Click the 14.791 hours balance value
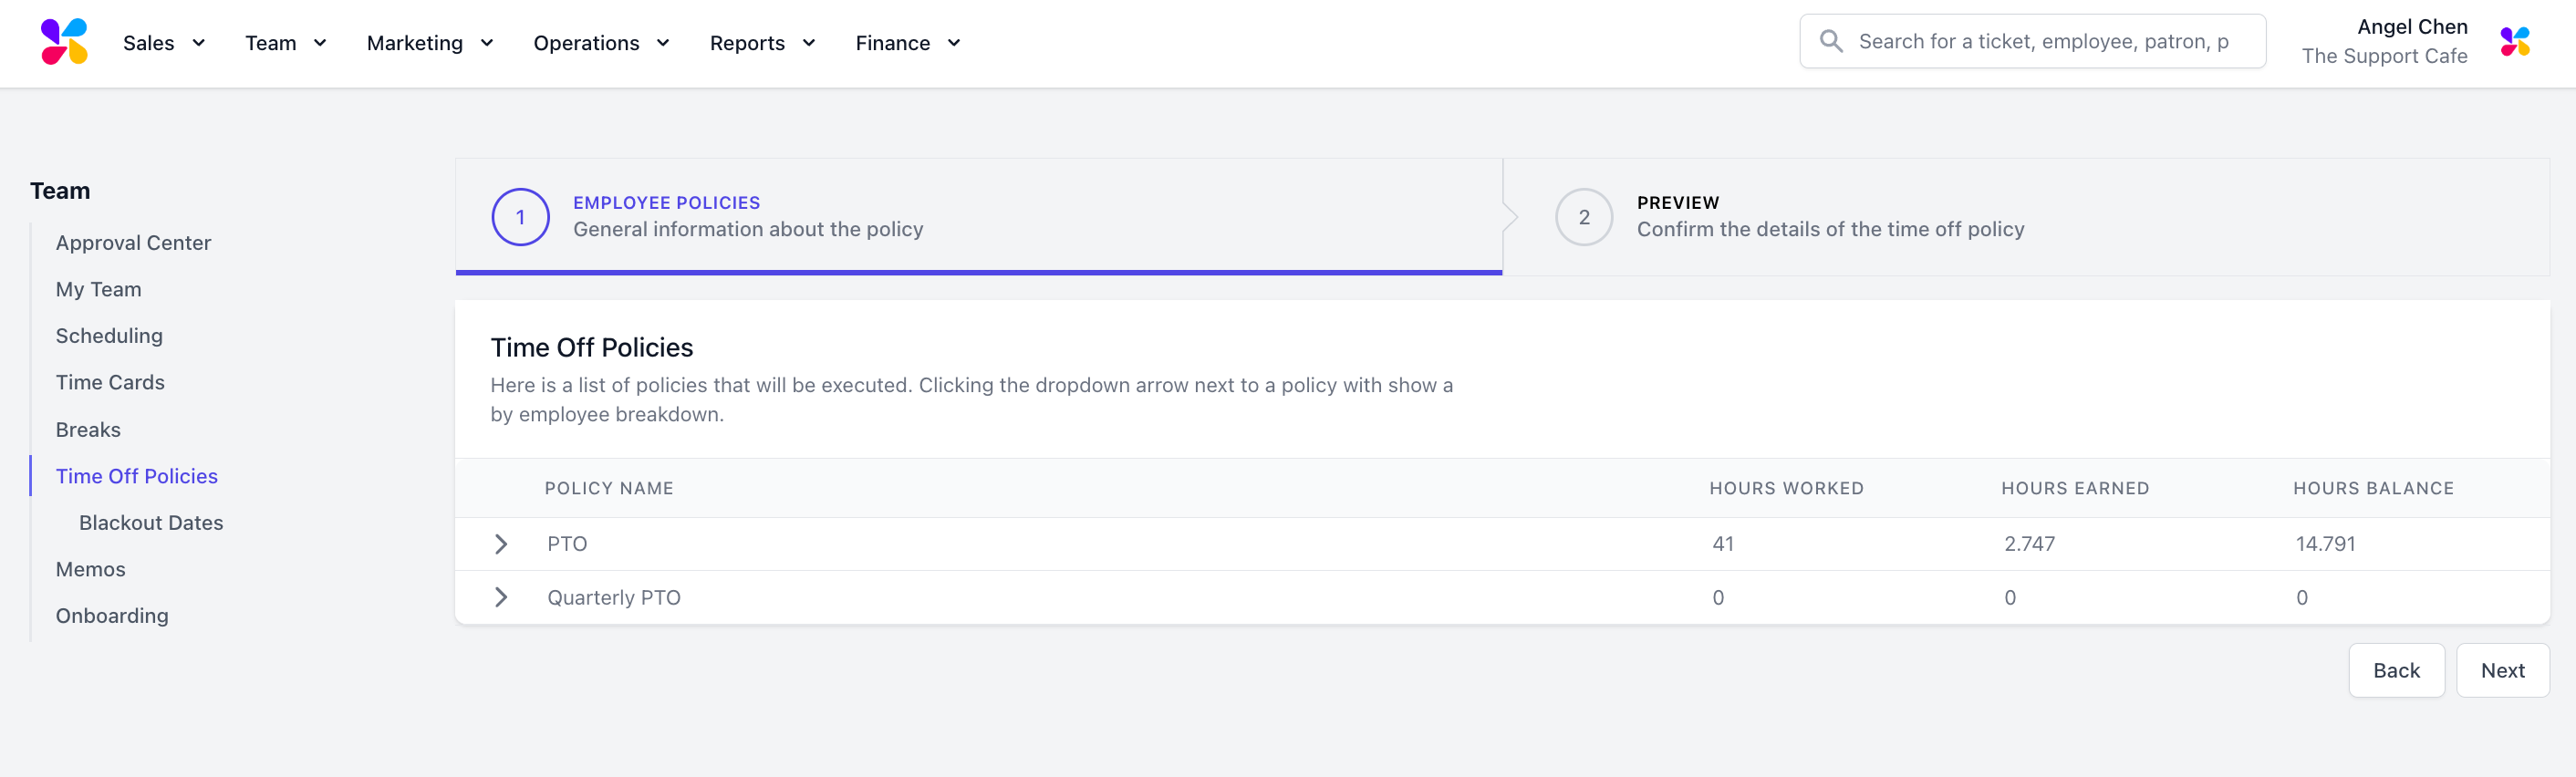Image resolution: width=2576 pixels, height=777 pixels. [2325, 544]
